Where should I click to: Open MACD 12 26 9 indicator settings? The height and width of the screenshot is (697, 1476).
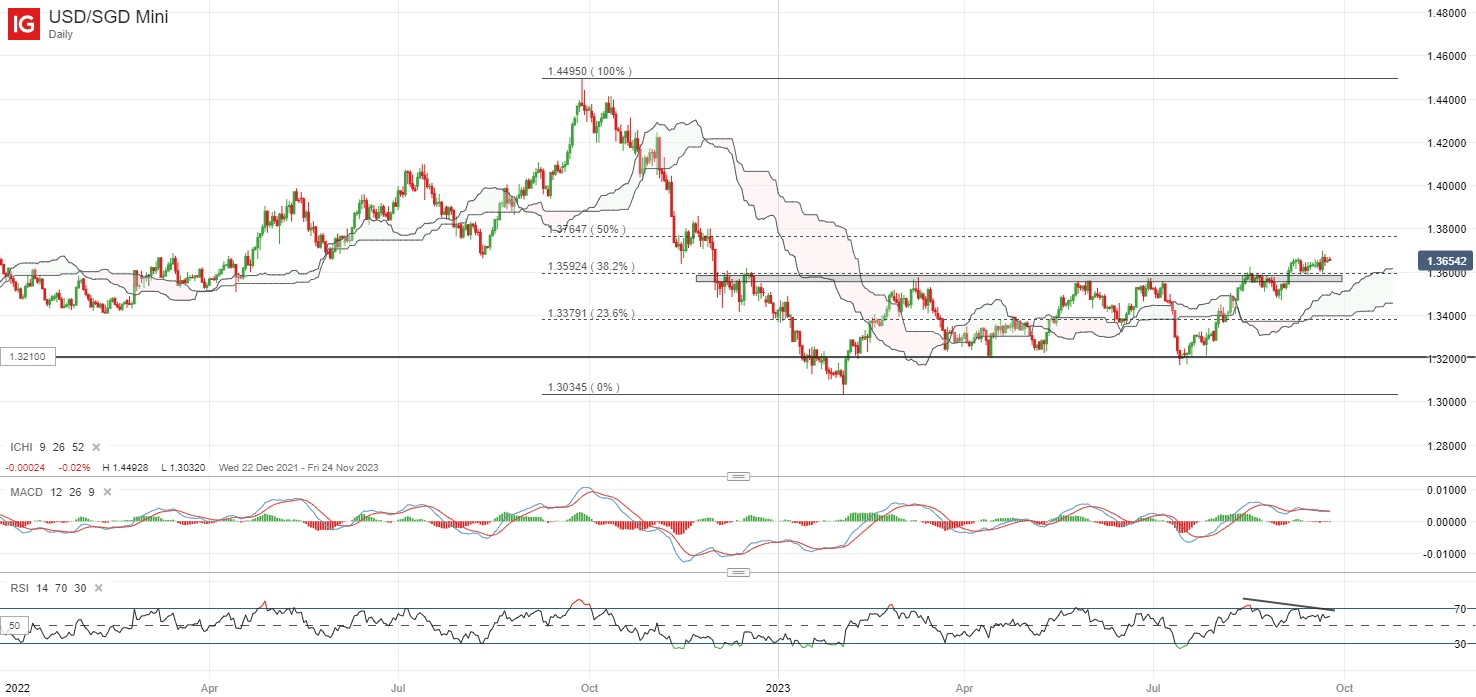tap(53, 492)
